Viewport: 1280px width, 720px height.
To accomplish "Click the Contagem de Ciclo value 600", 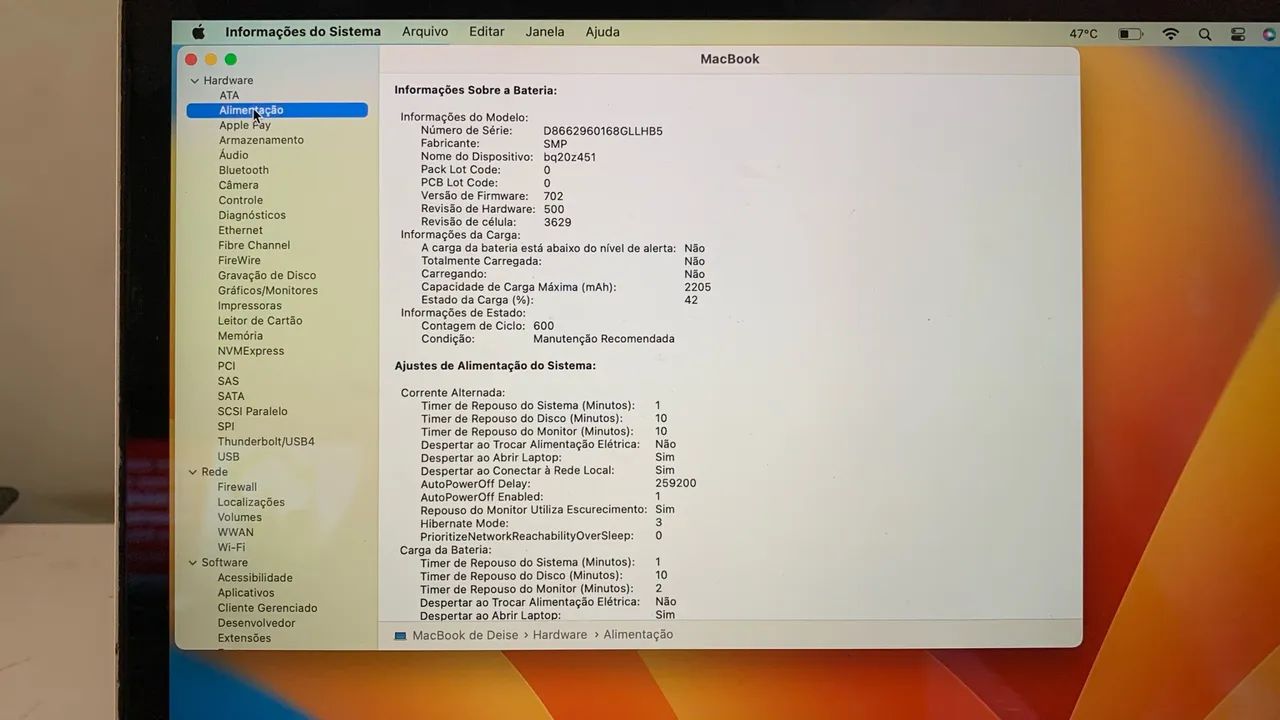I will [x=543, y=326].
